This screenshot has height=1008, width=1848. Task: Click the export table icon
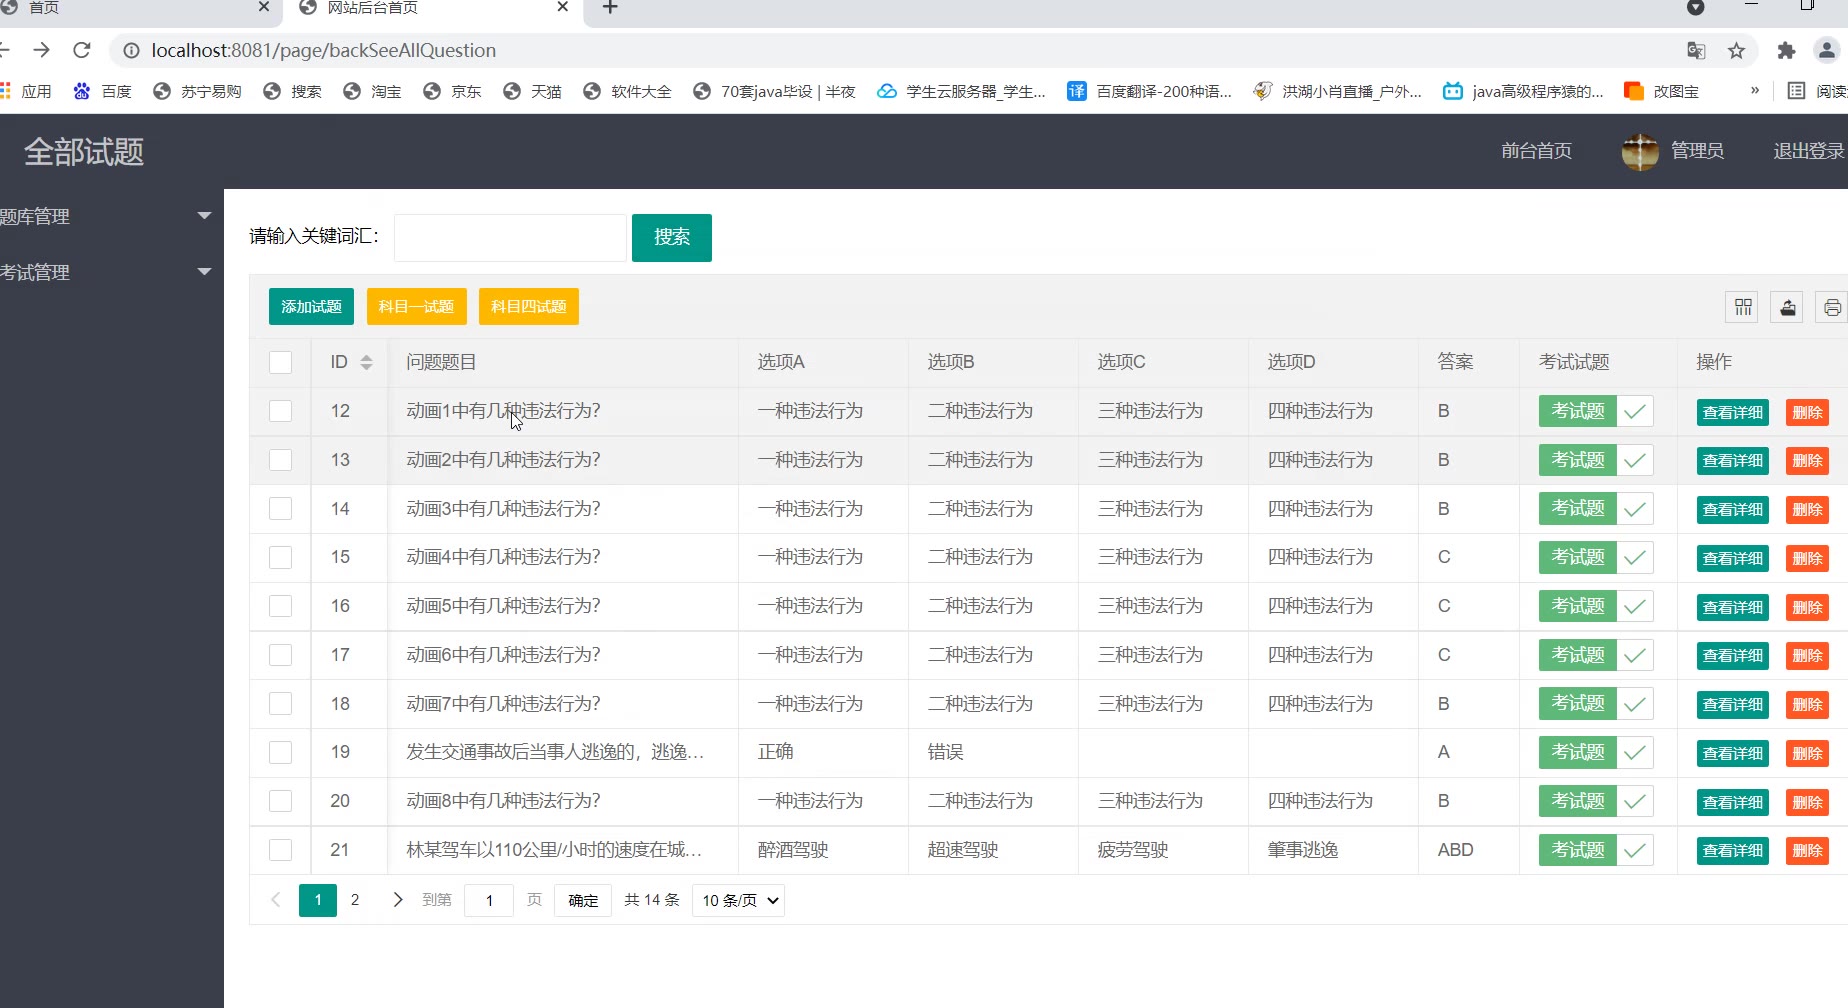1787,307
